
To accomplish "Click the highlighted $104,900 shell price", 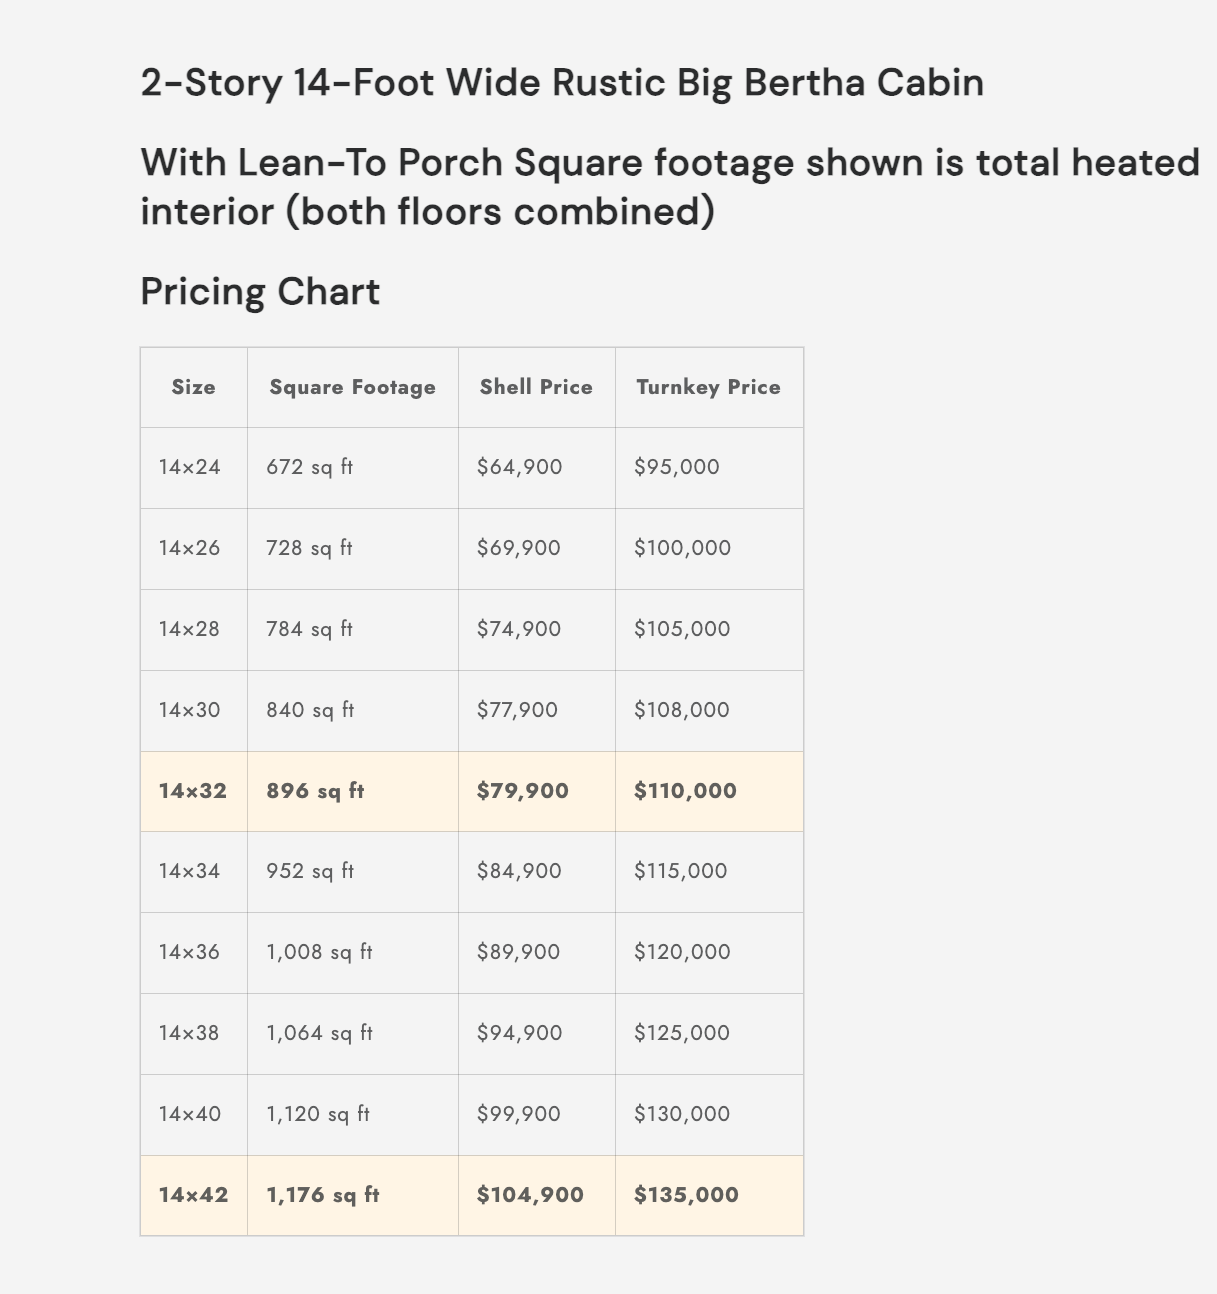I will click(x=531, y=1195).
